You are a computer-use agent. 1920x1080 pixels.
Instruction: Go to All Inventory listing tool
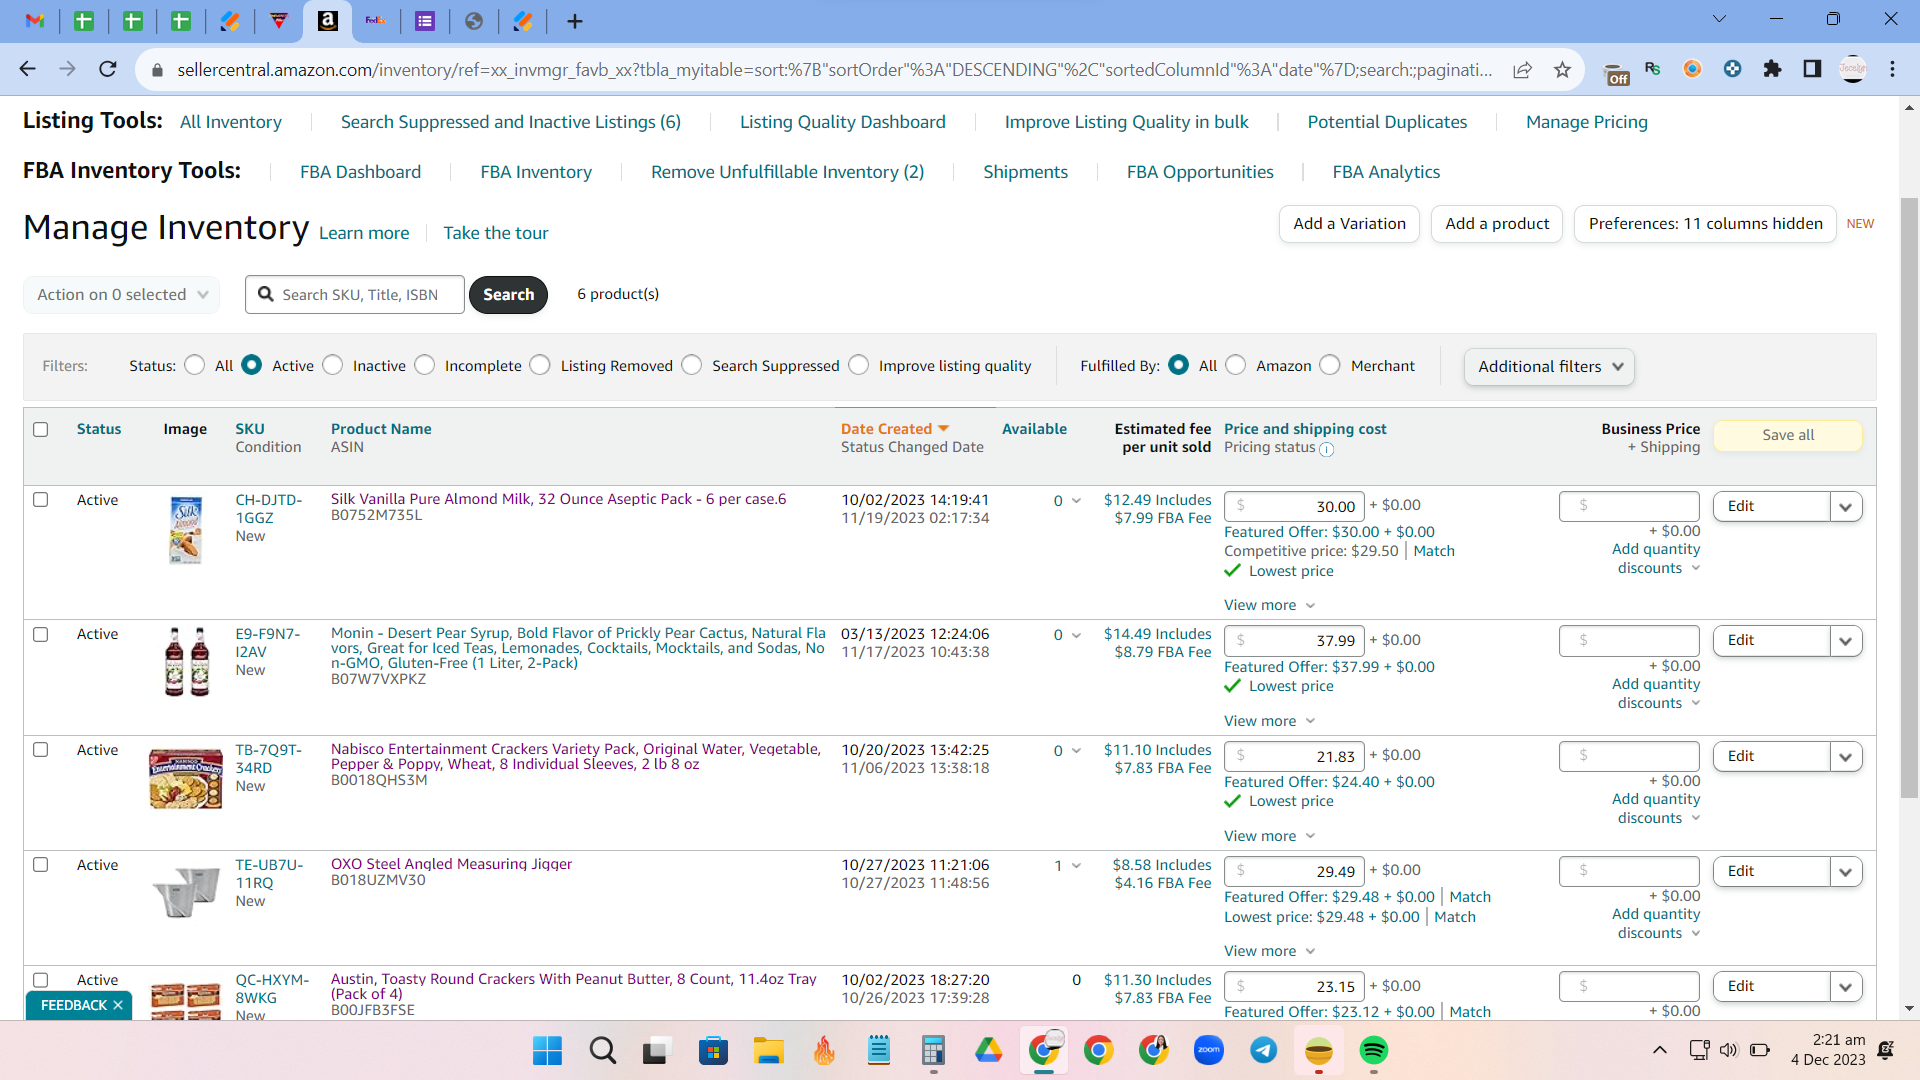pyautogui.click(x=231, y=122)
